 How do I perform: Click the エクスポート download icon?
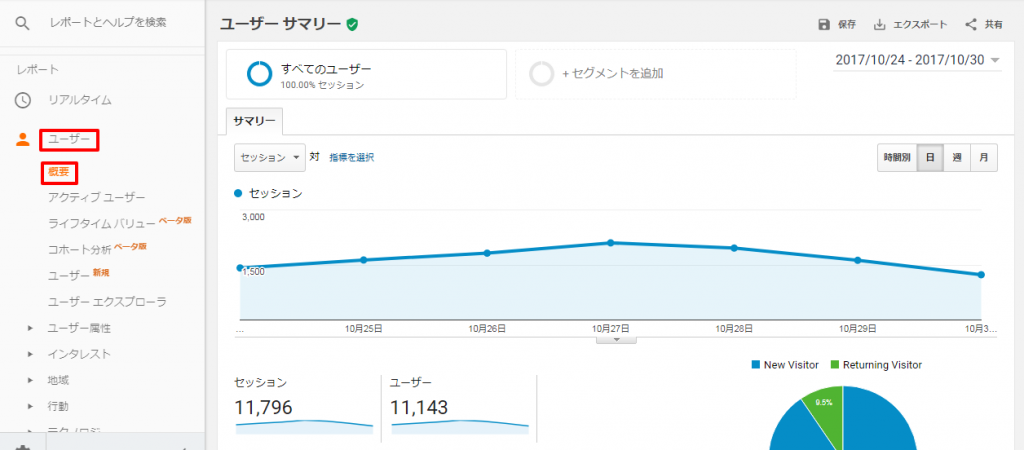[x=880, y=25]
